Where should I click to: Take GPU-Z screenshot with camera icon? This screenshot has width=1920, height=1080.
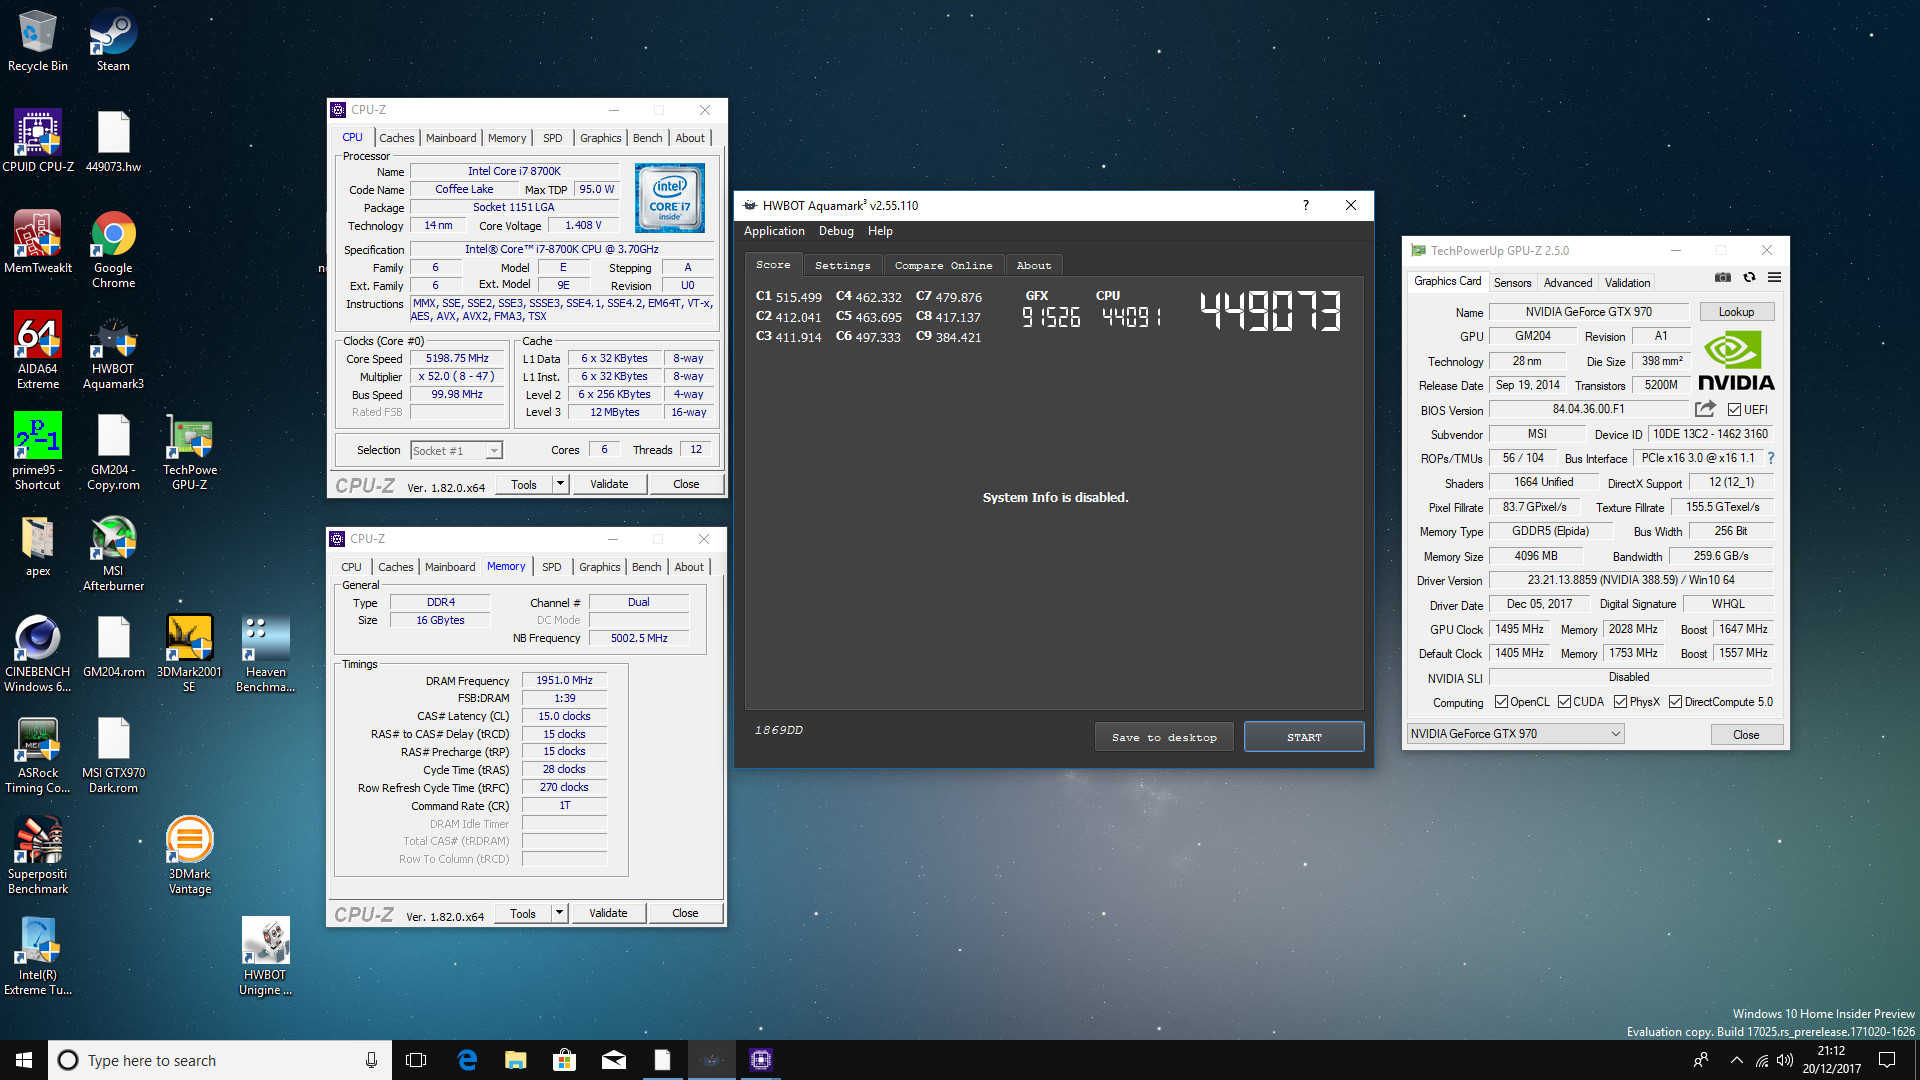click(x=1723, y=277)
